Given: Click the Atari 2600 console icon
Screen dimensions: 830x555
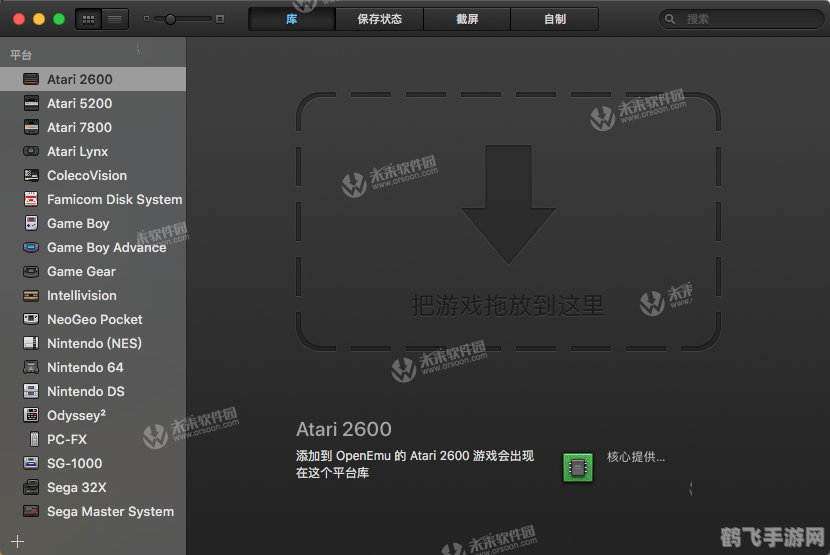Looking at the screenshot, I should click(31, 79).
